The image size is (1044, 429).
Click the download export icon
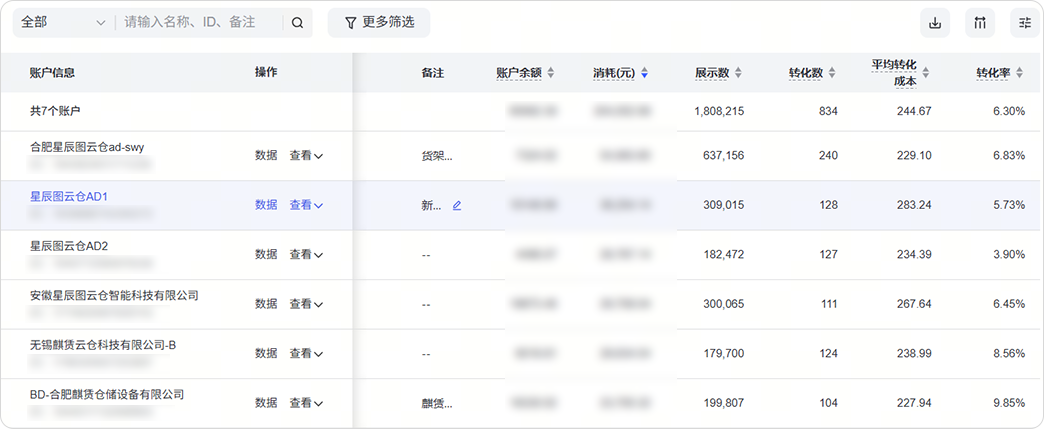click(935, 23)
